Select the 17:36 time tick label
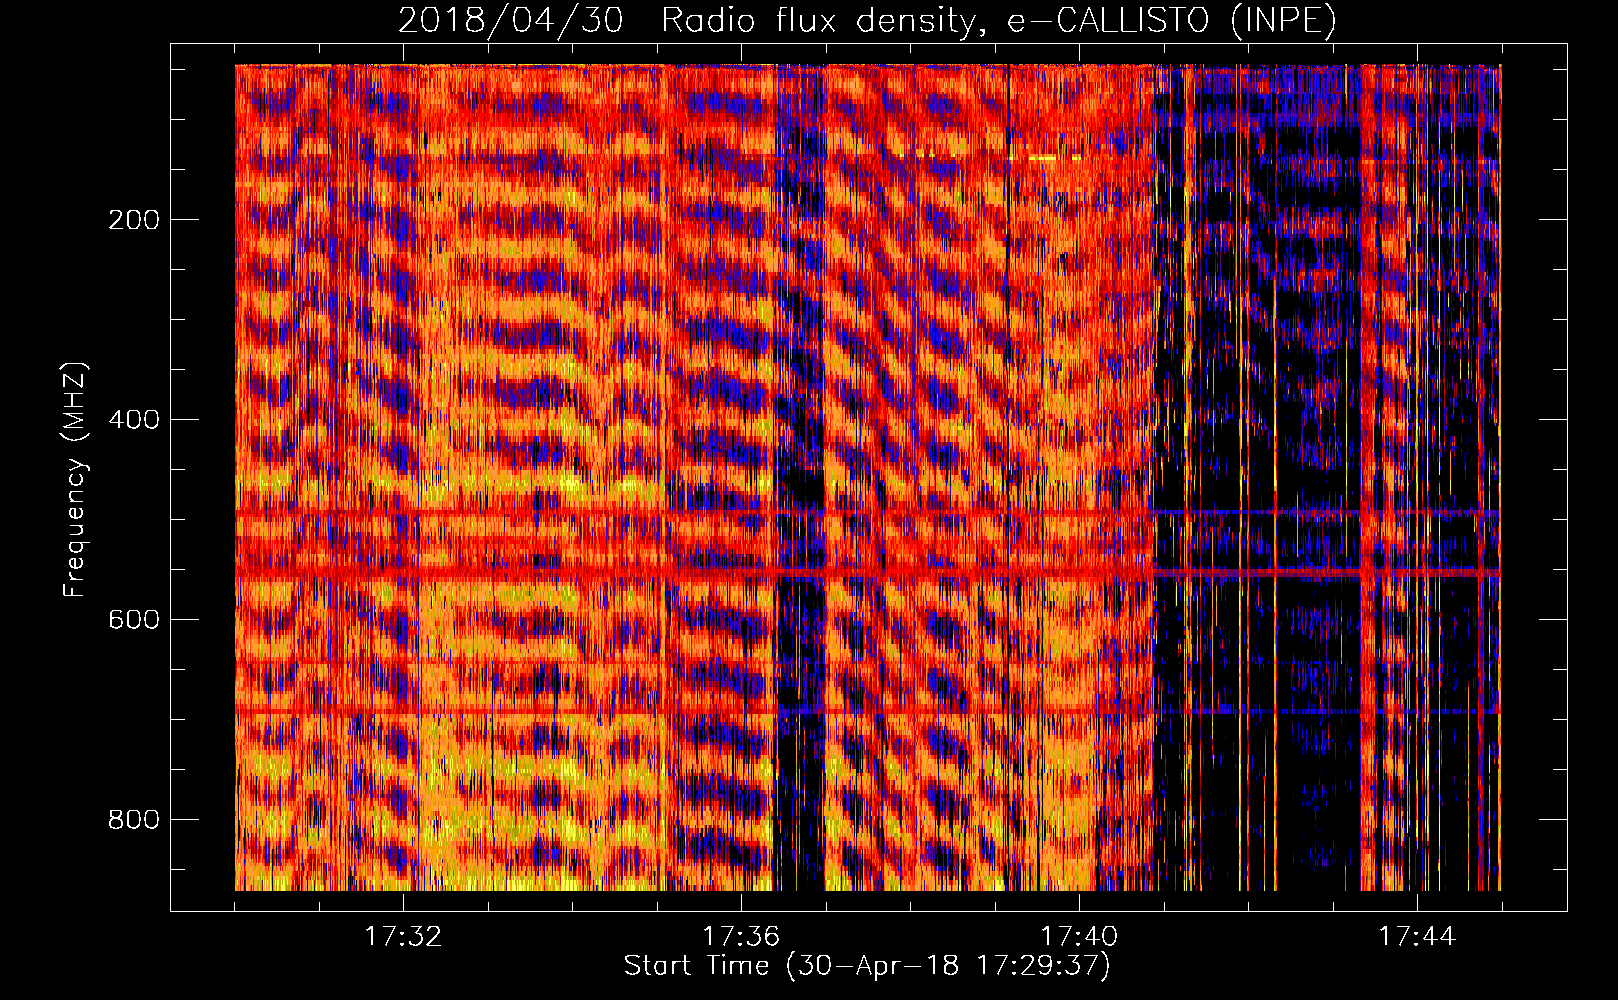This screenshot has width=1618, height=1000. (741, 937)
